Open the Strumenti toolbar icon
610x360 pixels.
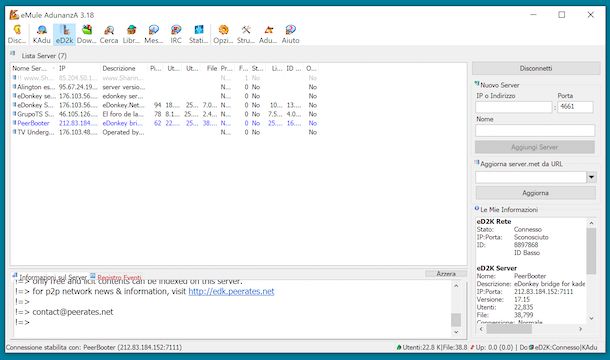point(246,34)
